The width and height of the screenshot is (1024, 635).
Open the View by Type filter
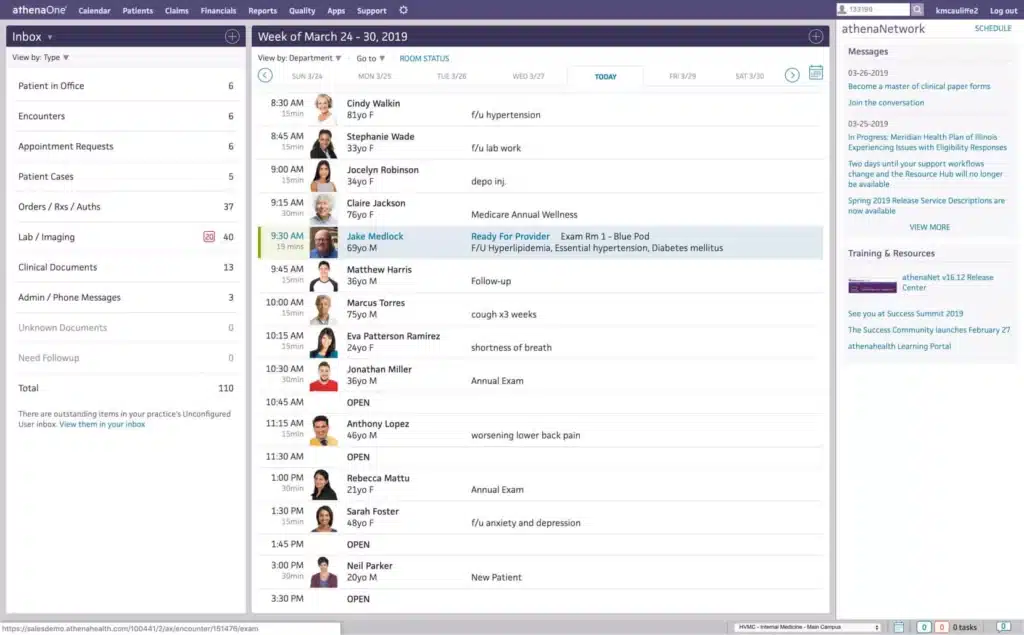[39, 57]
